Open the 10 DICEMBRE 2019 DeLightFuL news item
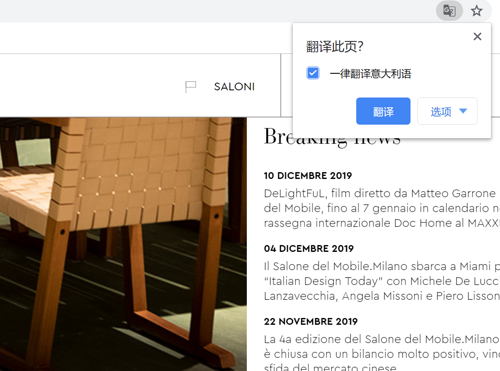Screen dimensions: 500x371 click(382, 208)
